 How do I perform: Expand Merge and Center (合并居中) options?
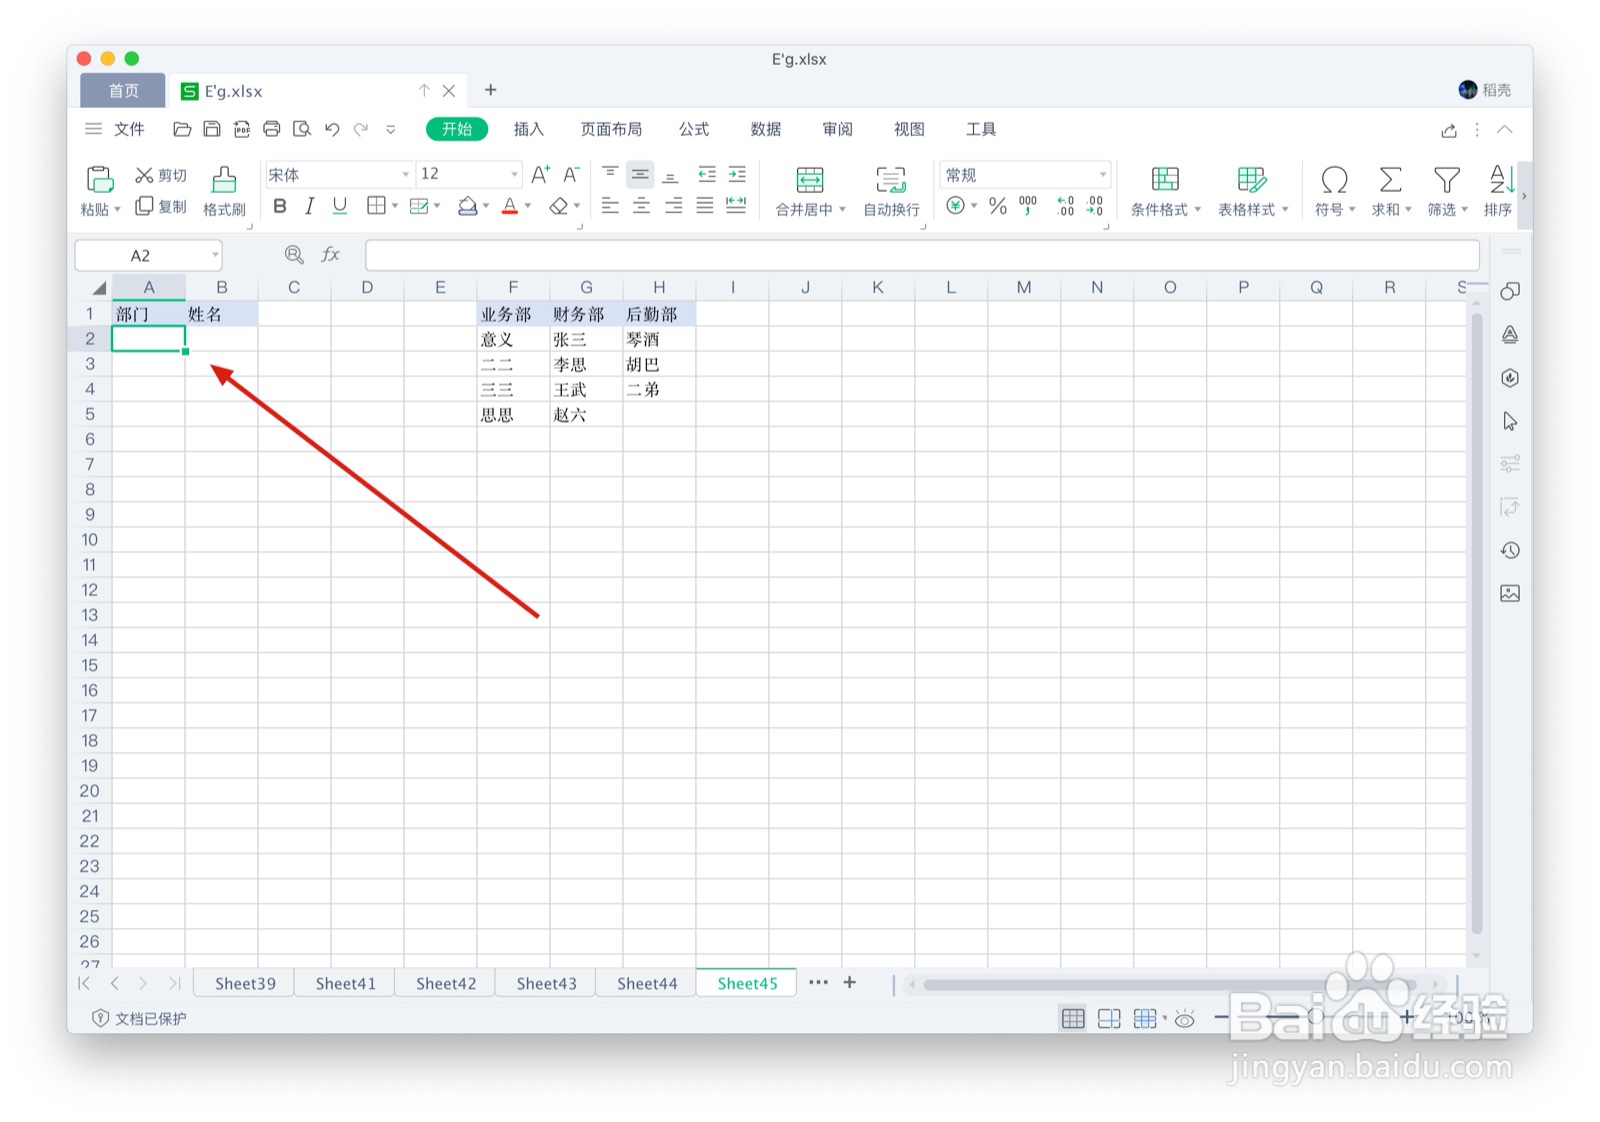842,210
